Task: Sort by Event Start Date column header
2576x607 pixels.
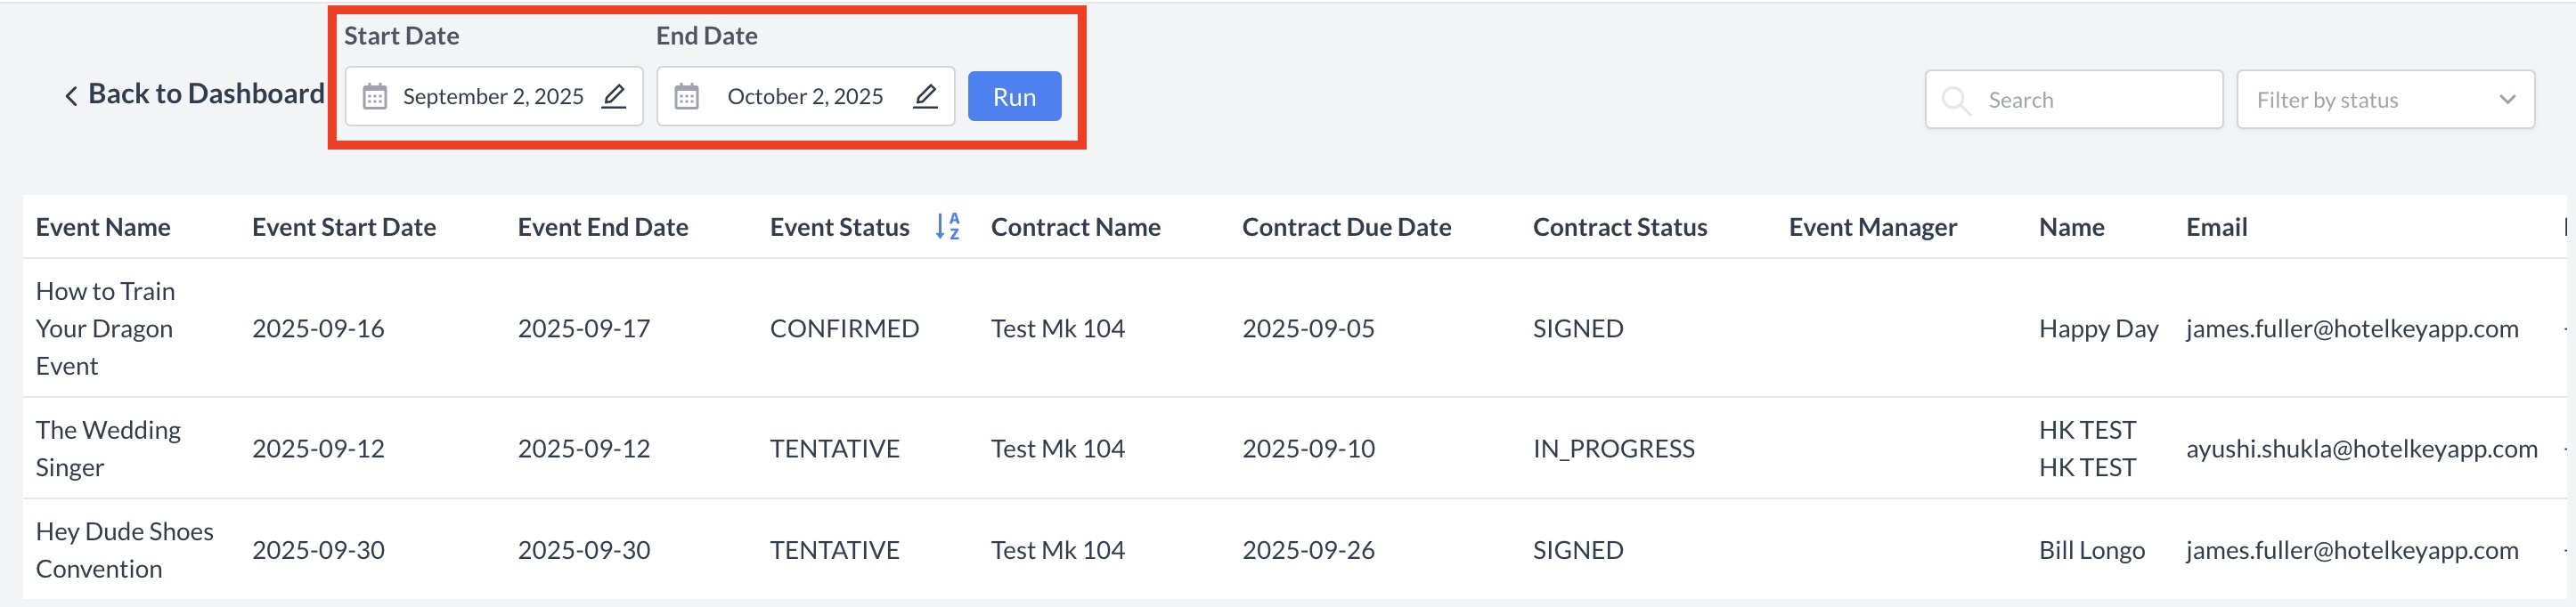Action: point(344,228)
